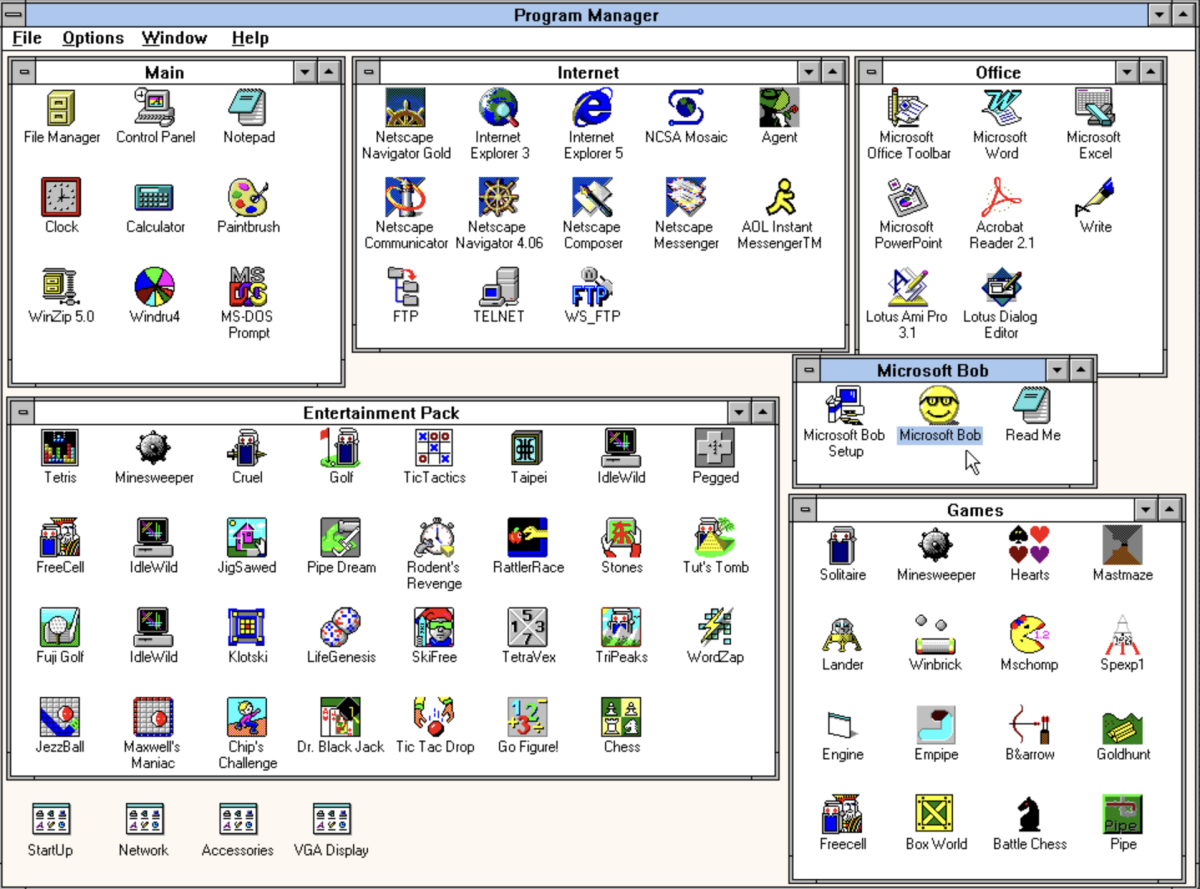The height and width of the screenshot is (889, 1200).
Task: Select the MS-DOS Prompt icon
Action: (248, 288)
